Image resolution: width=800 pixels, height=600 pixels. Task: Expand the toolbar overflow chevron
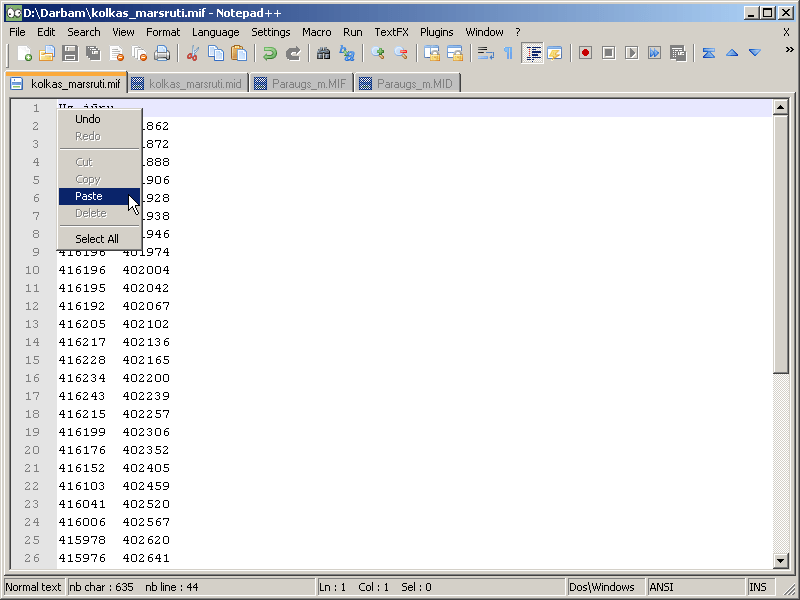[789, 49]
